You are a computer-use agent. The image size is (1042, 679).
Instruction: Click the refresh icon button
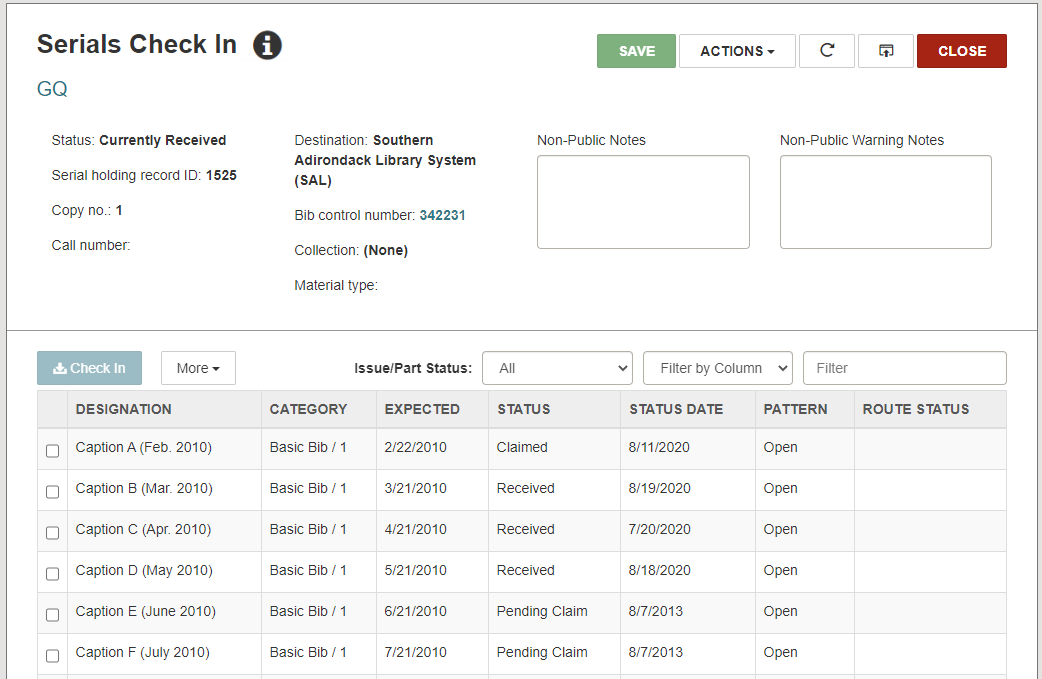826,51
